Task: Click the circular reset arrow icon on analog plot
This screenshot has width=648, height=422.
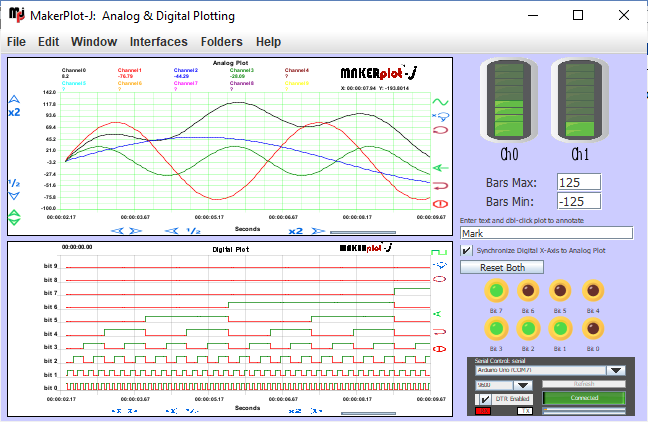Action: [440, 130]
